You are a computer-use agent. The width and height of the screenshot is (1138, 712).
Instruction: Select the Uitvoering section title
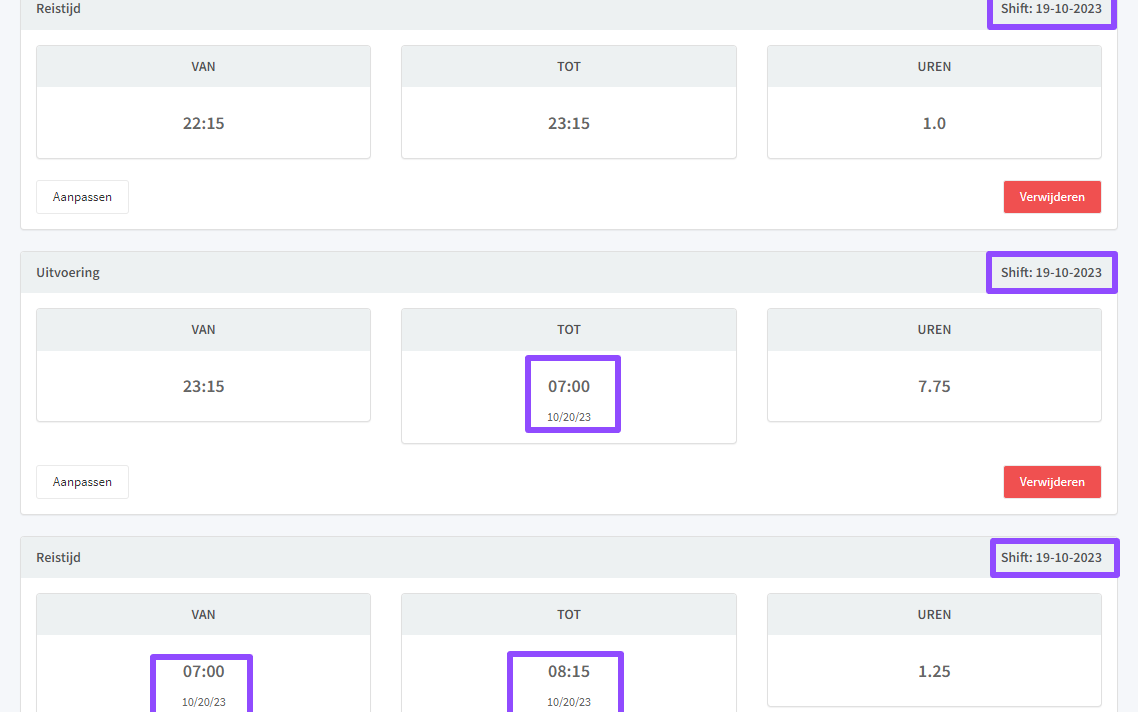pos(68,272)
